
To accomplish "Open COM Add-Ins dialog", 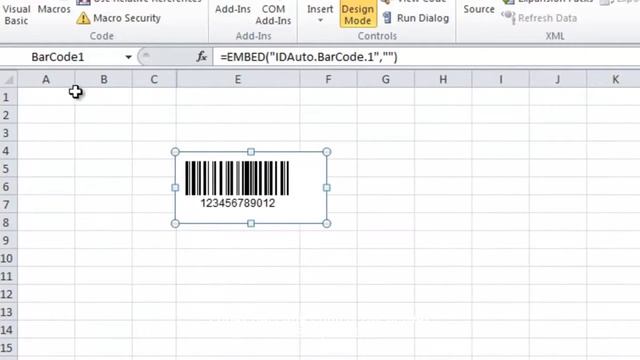I will [x=273, y=14].
